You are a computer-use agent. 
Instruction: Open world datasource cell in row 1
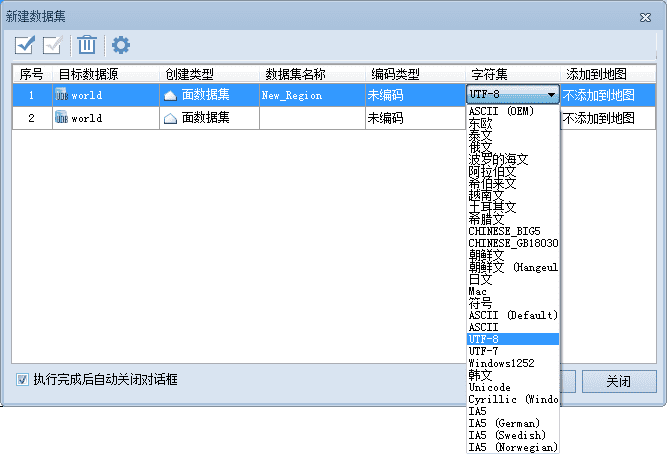pos(105,95)
